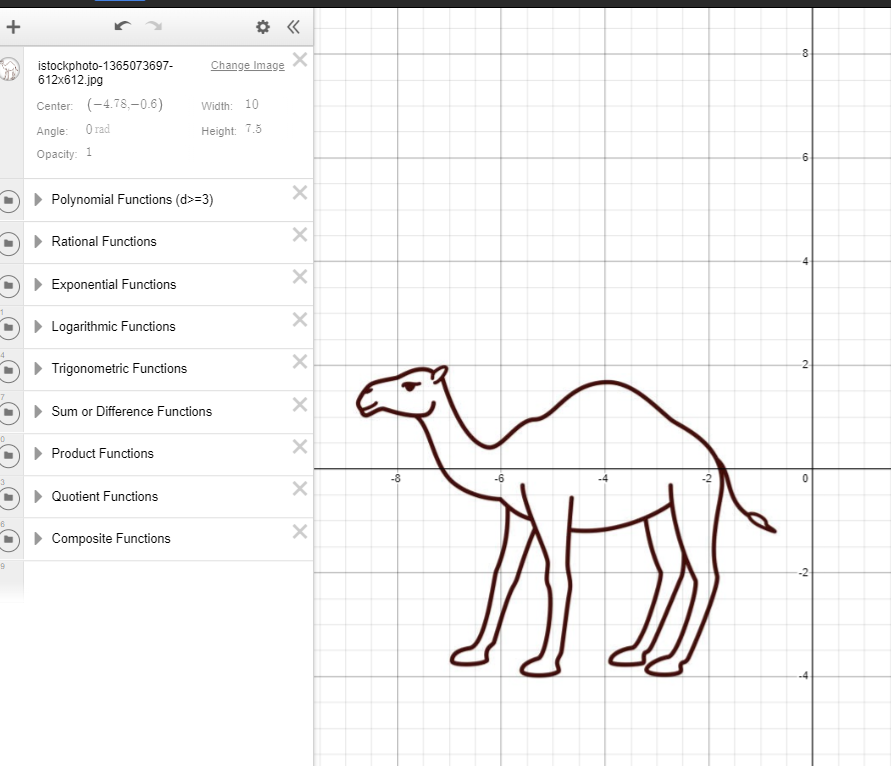Redo the last action
891x766 pixels.
[x=154, y=27]
